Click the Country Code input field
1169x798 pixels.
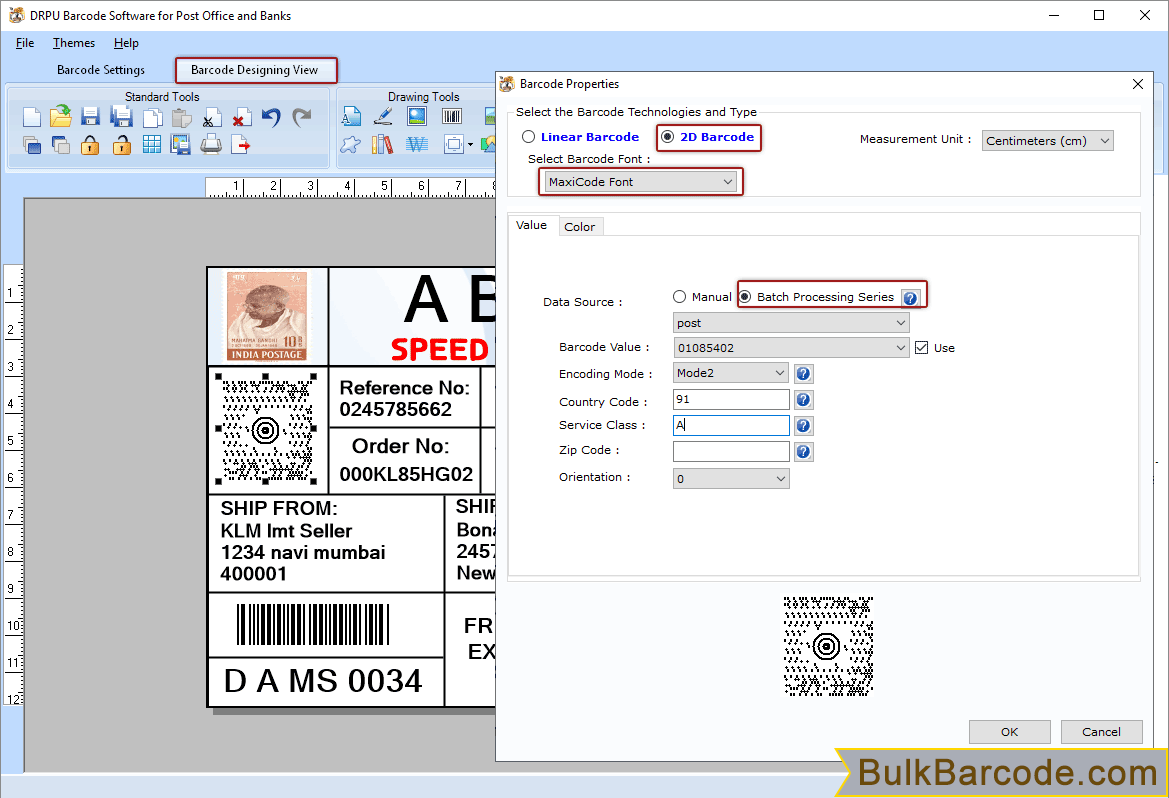click(731, 400)
